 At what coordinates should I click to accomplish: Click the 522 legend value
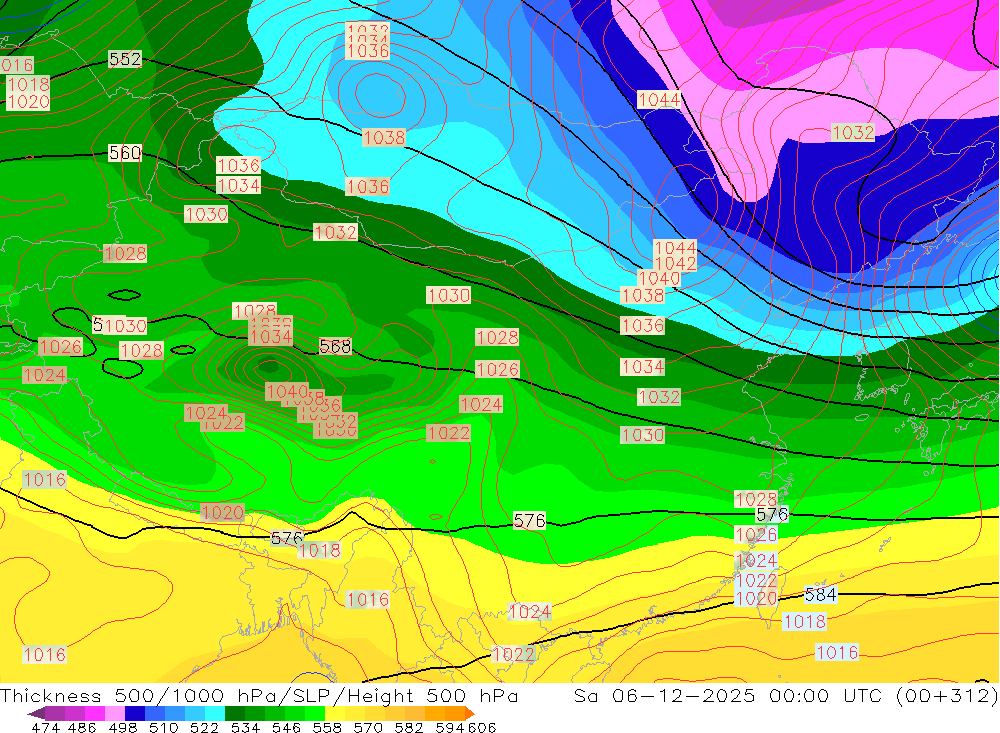pyautogui.click(x=204, y=727)
